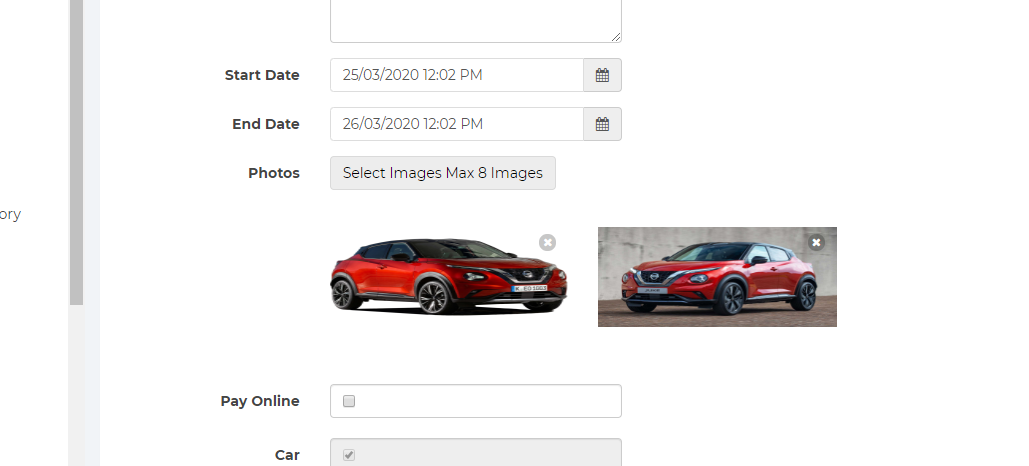The image size is (1029, 466).
Task: Click the Car label
Action: pyautogui.click(x=287, y=455)
